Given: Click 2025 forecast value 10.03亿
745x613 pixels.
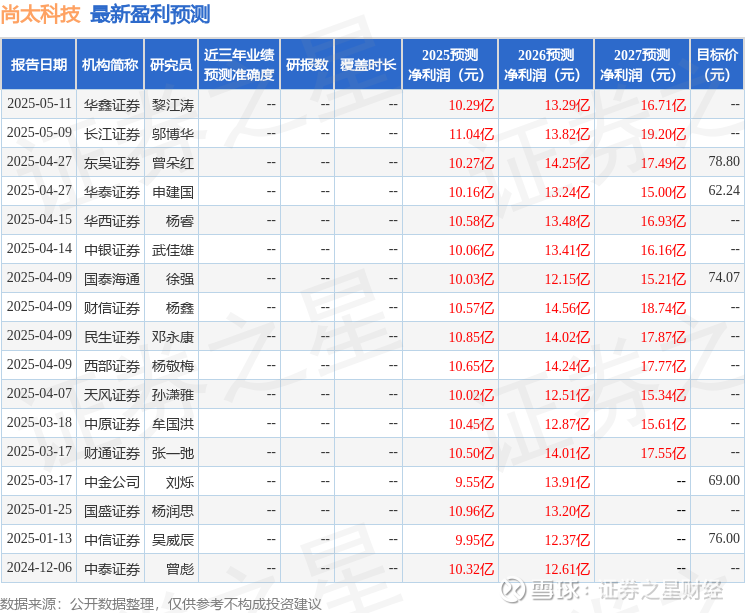Looking at the screenshot, I should [471, 279].
